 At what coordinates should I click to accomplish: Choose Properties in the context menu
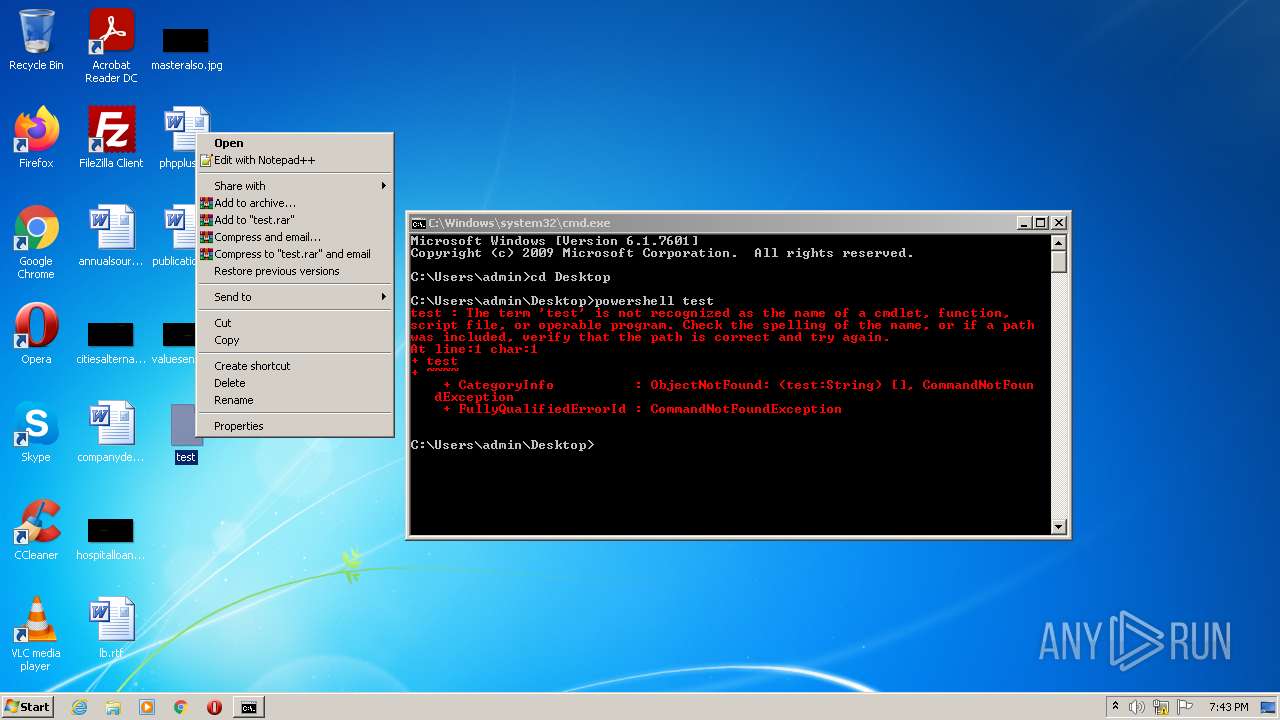[294, 426]
